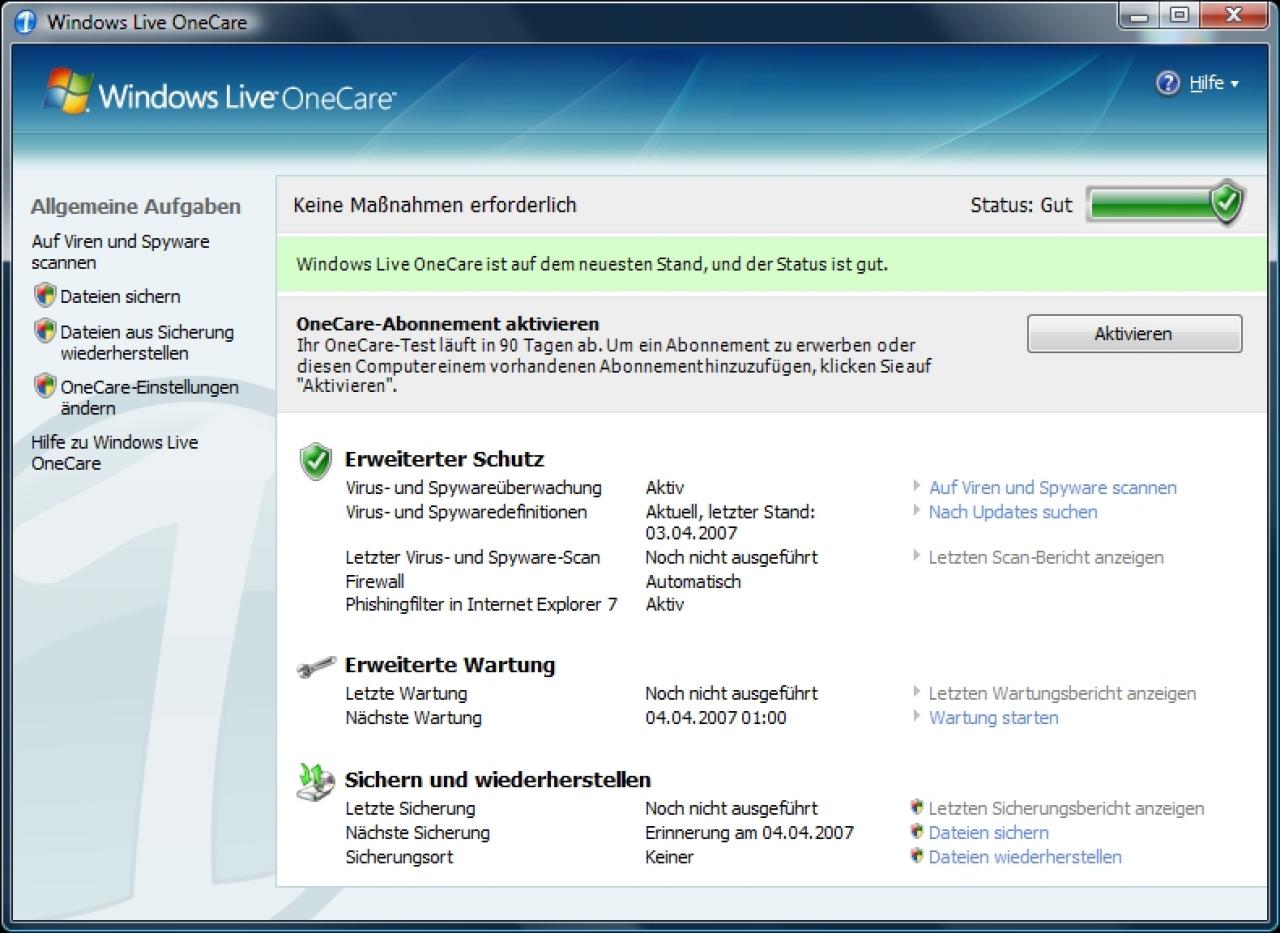Click Letzten Sicherungsbericht anzeigen
The image size is (1280, 933).
[x=1066, y=808]
